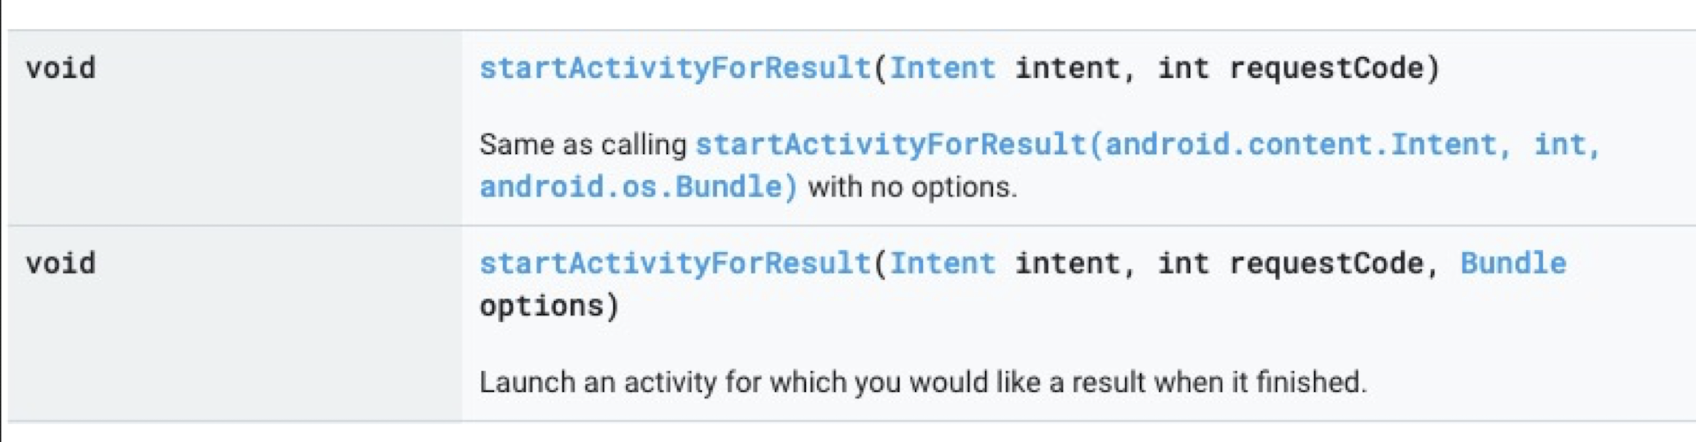Click the options) parameter text
The width and height of the screenshot is (1696, 442).
[549, 305]
